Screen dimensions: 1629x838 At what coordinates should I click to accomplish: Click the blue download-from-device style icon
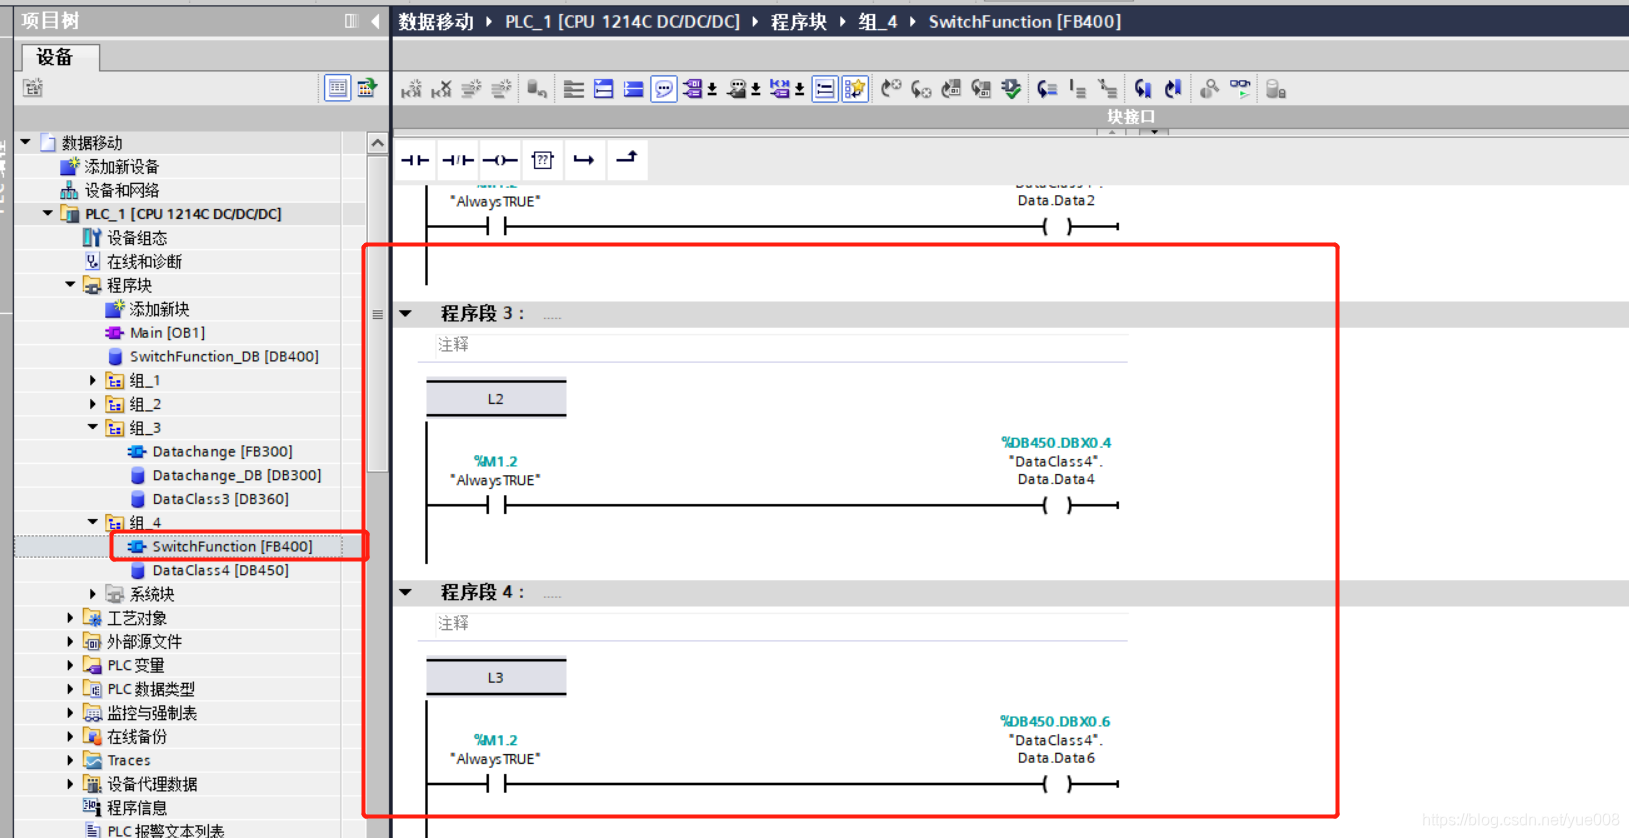pos(1143,90)
